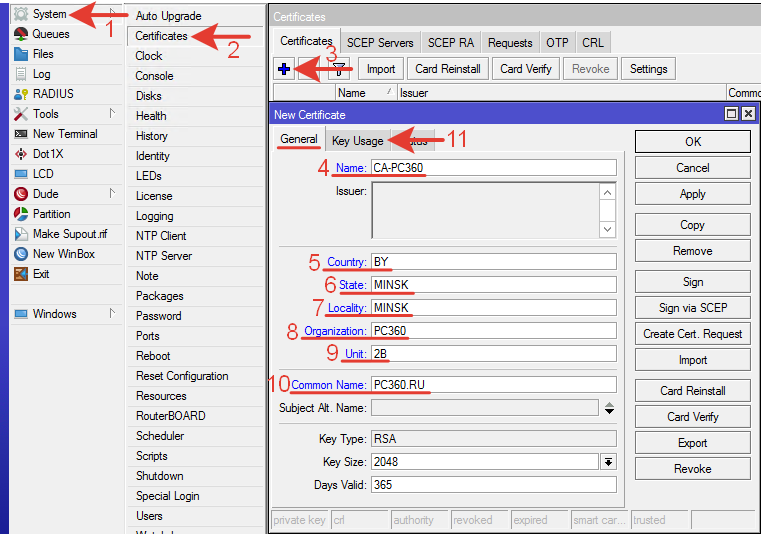
Task: Click toolbar Card Reinstall button
Action: (447, 69)
